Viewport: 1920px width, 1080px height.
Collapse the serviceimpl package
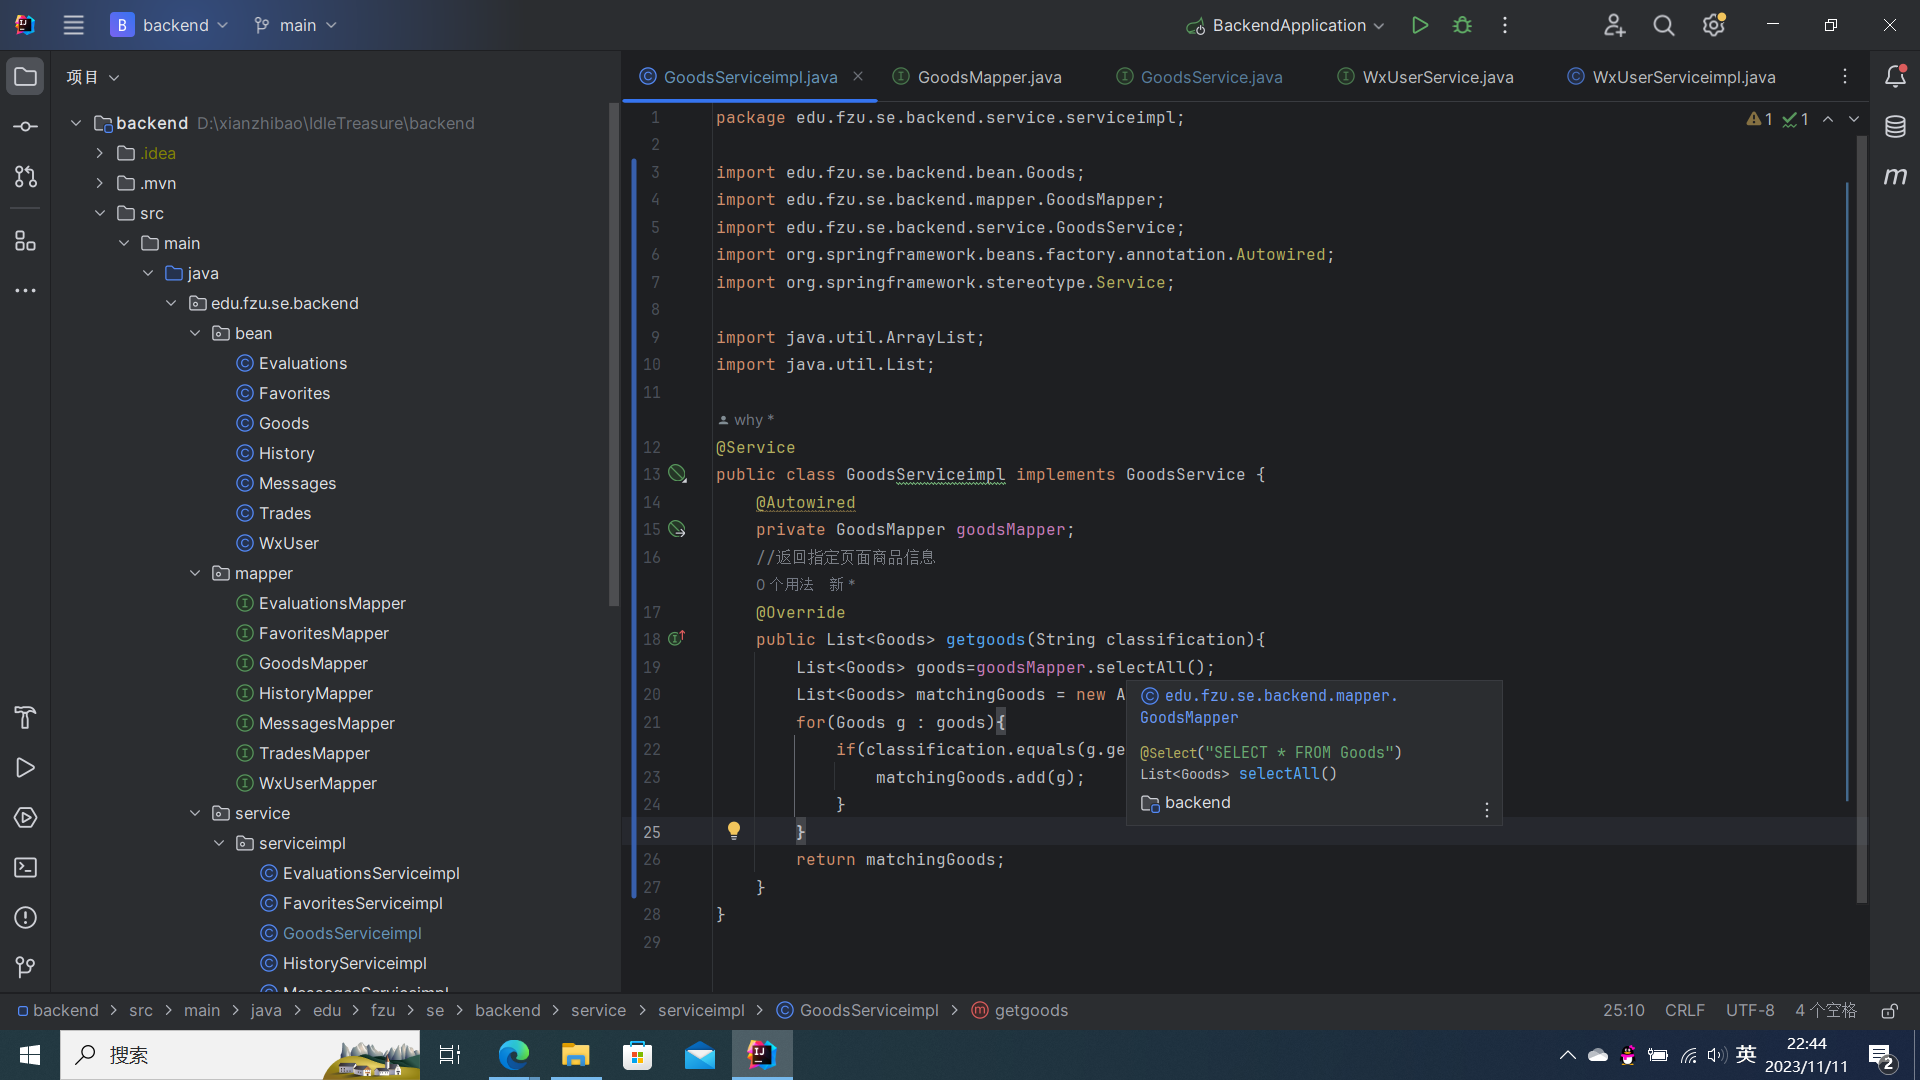[x=219, y=843]
